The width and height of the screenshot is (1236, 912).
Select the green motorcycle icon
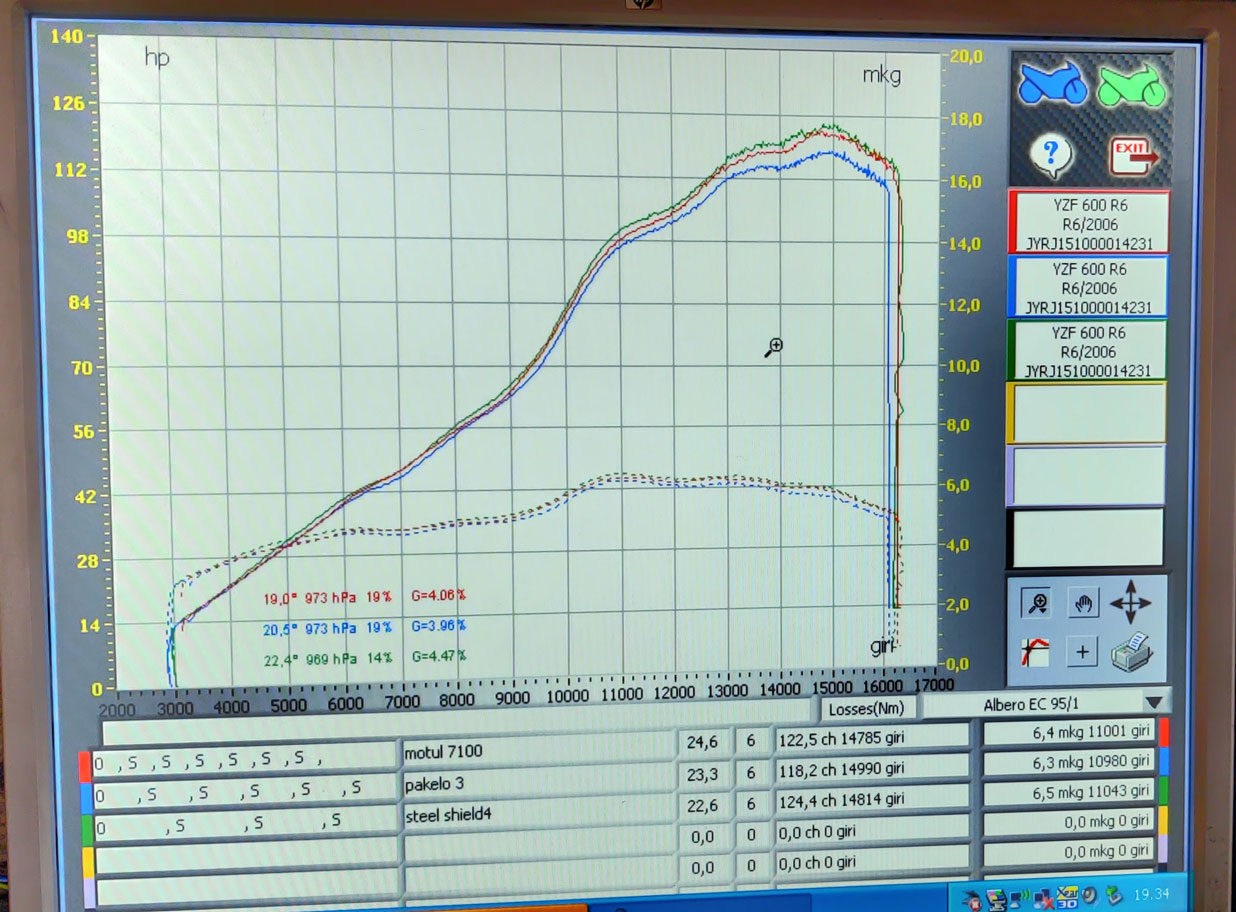point(1131,84)
